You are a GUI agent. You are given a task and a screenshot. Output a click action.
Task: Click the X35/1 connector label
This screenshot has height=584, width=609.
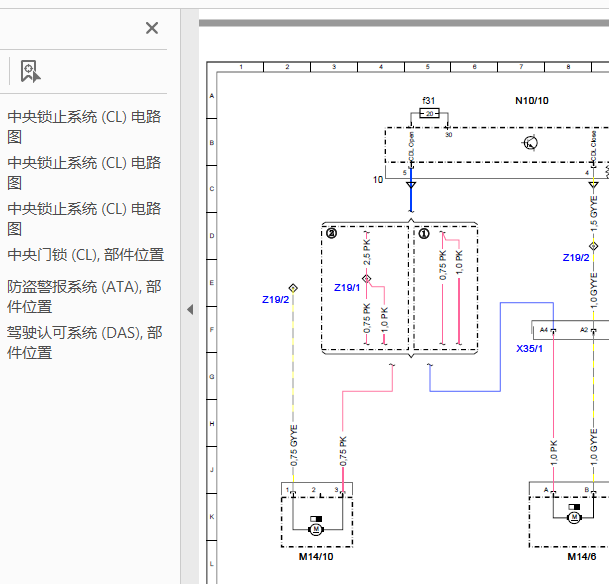coord(529,348)
